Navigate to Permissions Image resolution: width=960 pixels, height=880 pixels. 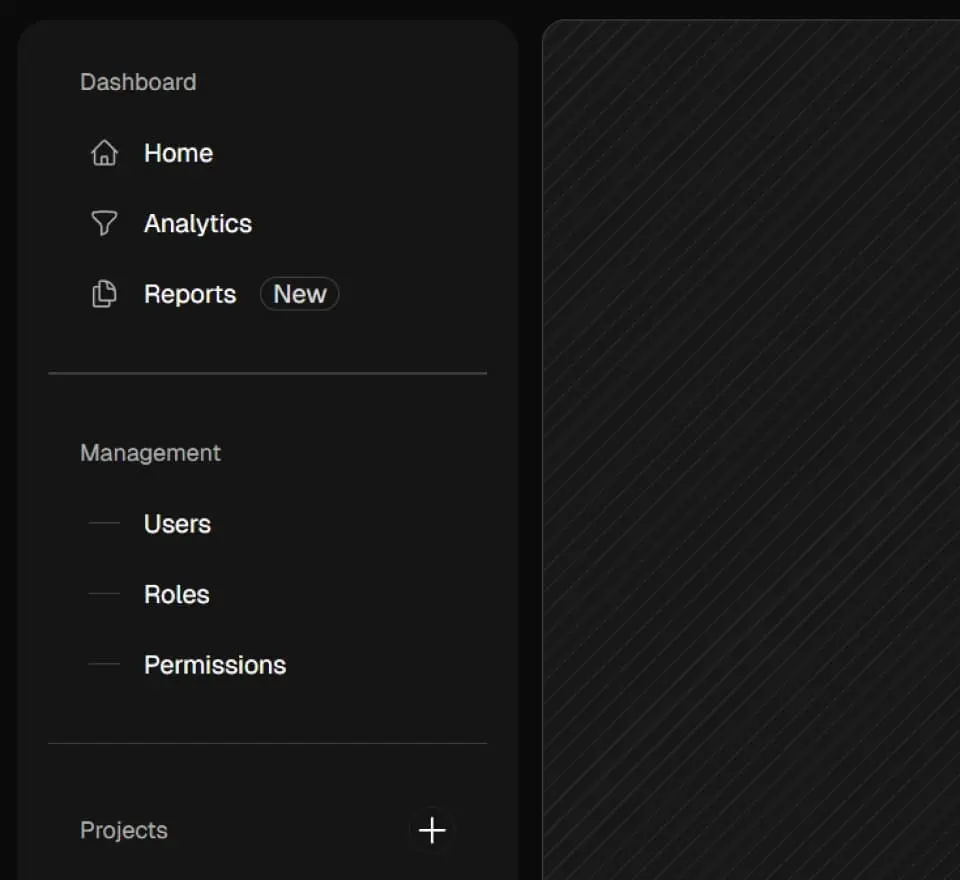(215, 665)
